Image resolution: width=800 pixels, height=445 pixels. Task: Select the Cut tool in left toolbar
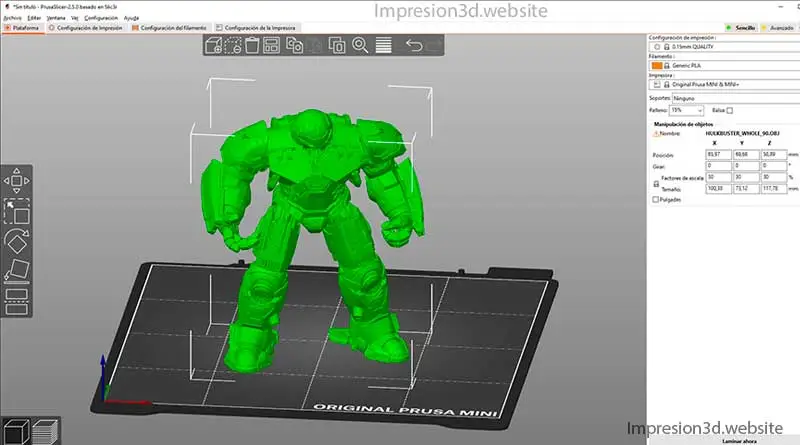tap(16, 301)
